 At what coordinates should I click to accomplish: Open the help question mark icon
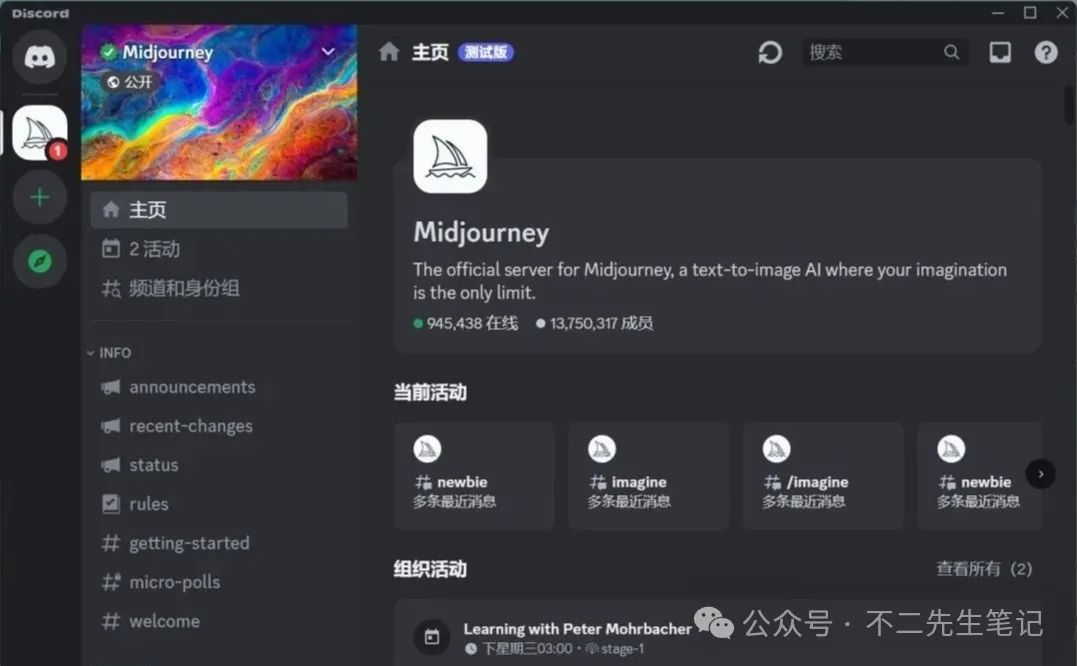pos(1046,52)
